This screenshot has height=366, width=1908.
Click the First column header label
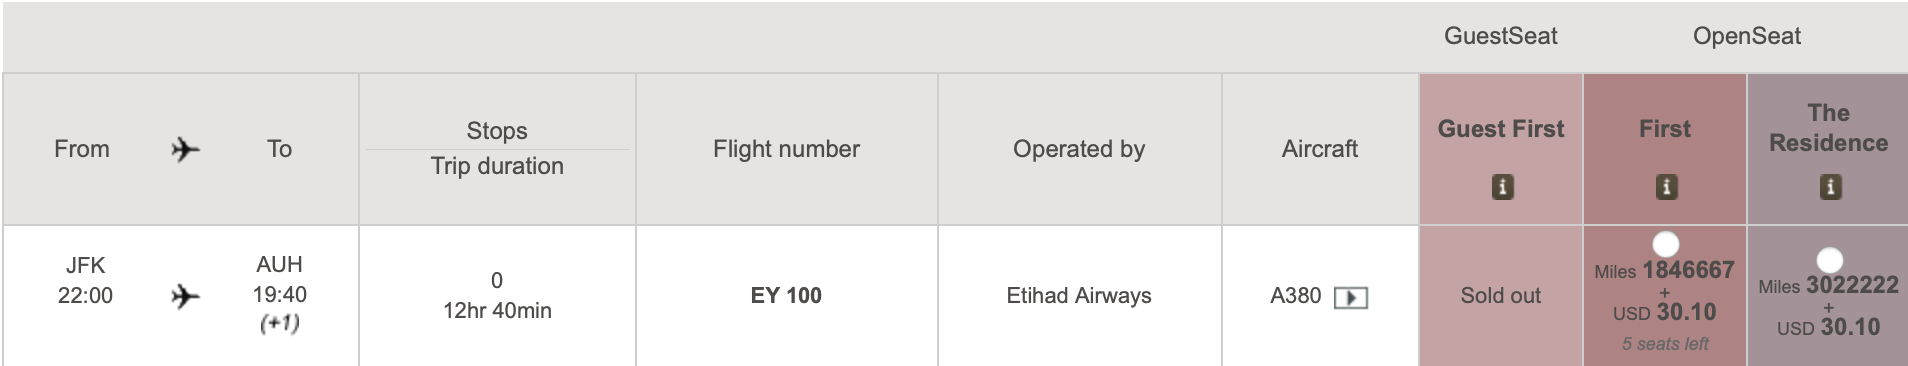1665,129
